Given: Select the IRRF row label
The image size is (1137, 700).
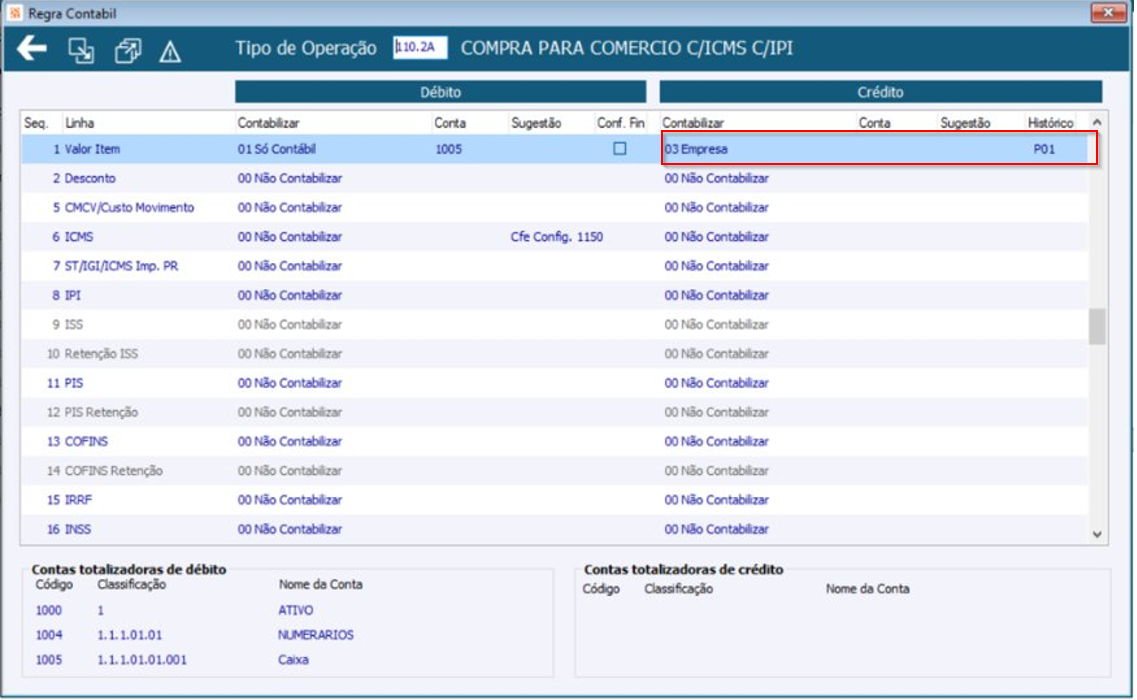Looking at the screenshot, I should [x=78, y=500].
